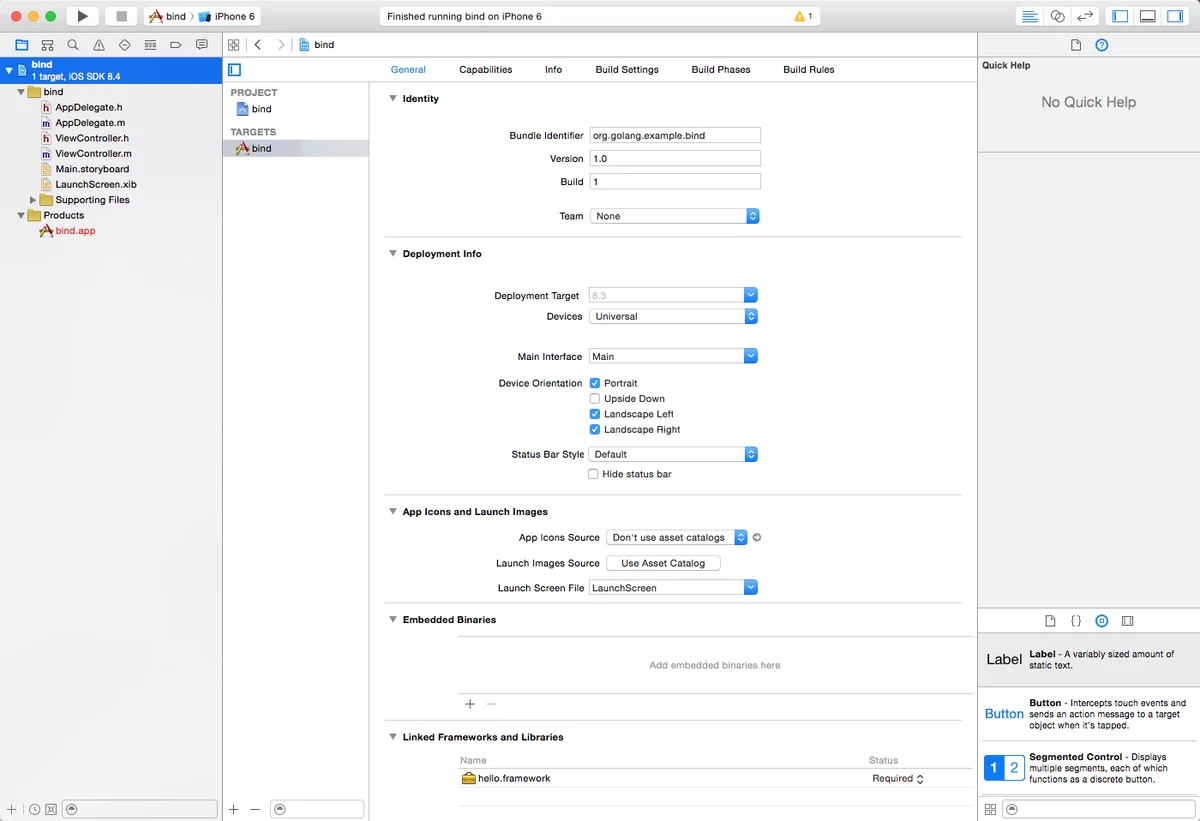Run the bind app with Play button
This screenshot has height=821, width=1200.
82,16
